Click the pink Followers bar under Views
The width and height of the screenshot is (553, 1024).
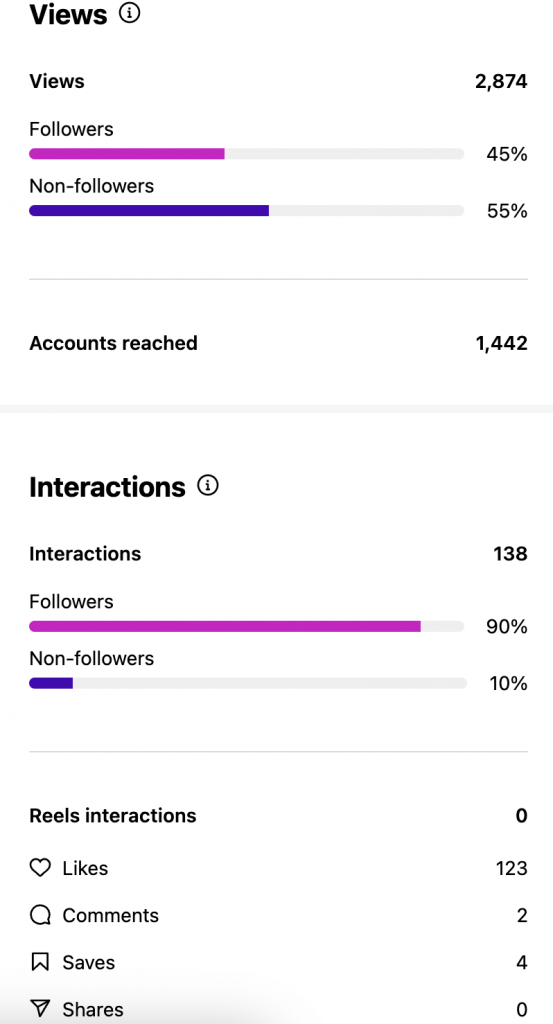tap(127, 154)
